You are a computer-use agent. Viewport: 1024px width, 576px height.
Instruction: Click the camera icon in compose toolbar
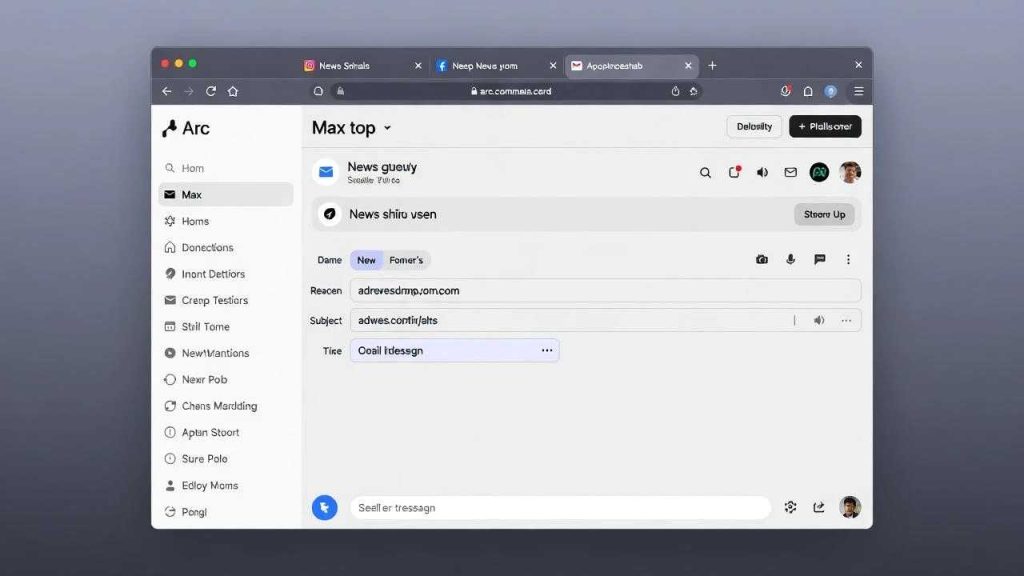pos(762,260)
